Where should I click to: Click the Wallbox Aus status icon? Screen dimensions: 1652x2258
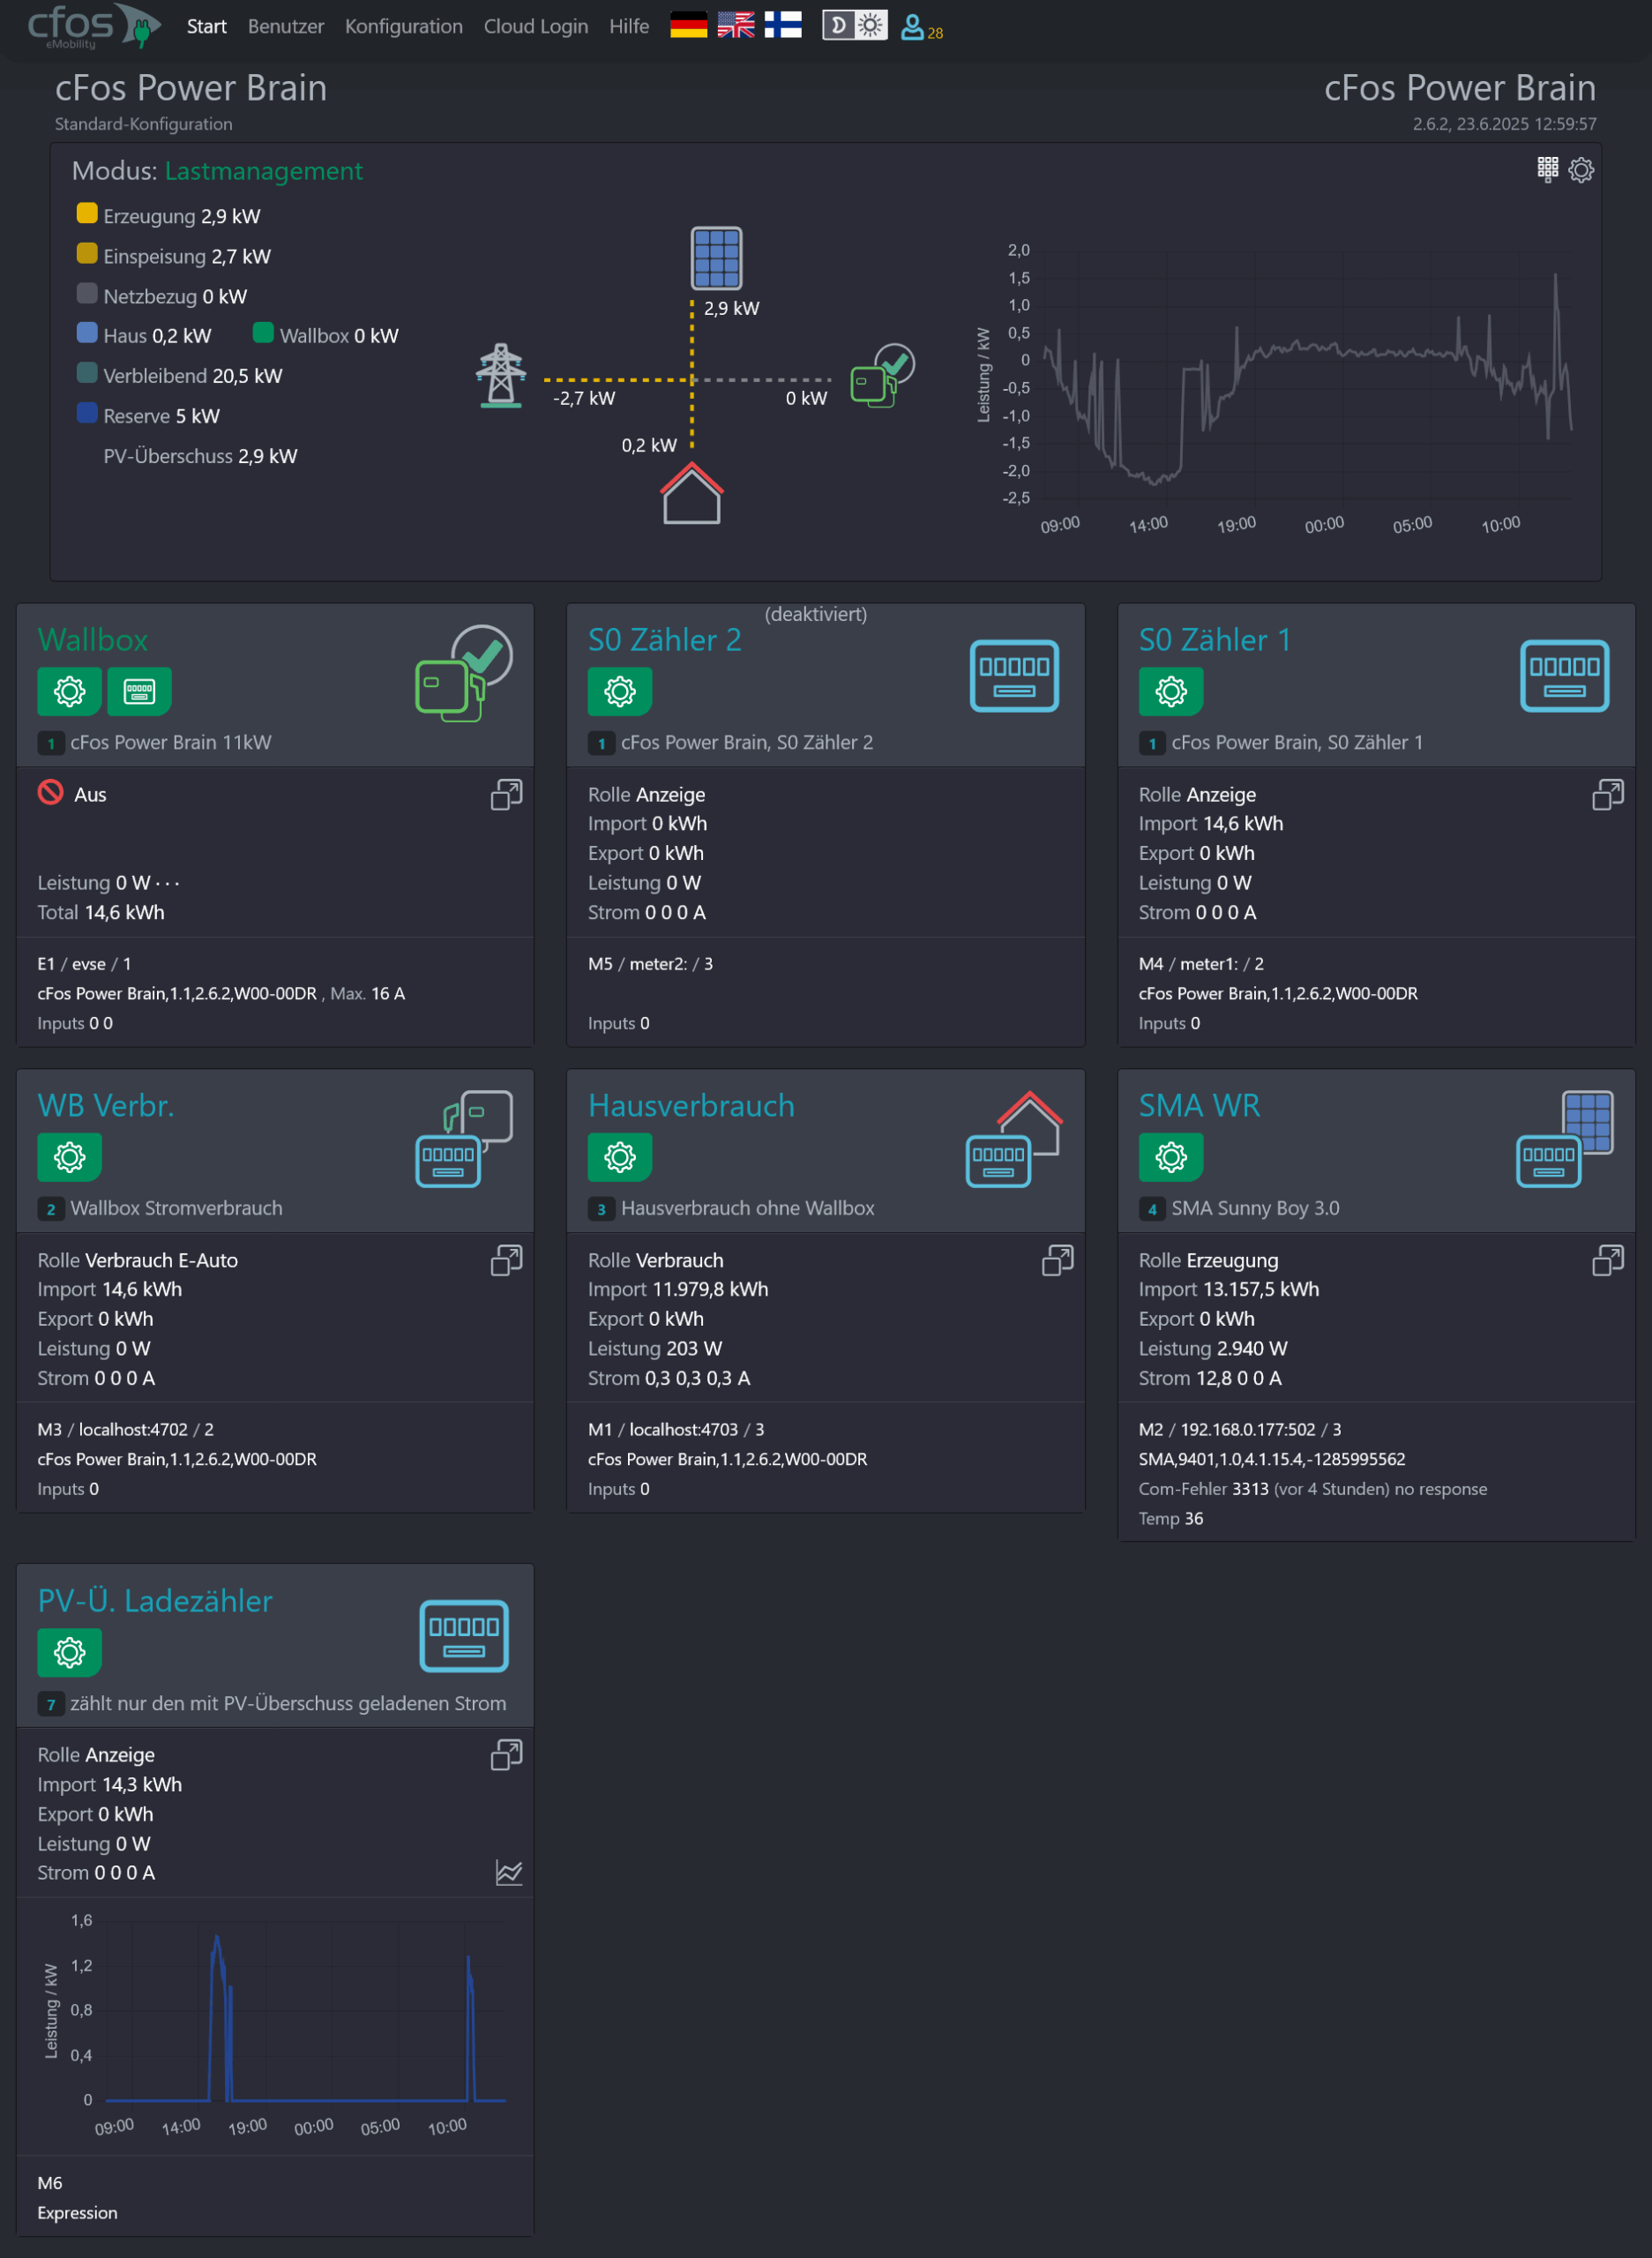coord(50,793)
